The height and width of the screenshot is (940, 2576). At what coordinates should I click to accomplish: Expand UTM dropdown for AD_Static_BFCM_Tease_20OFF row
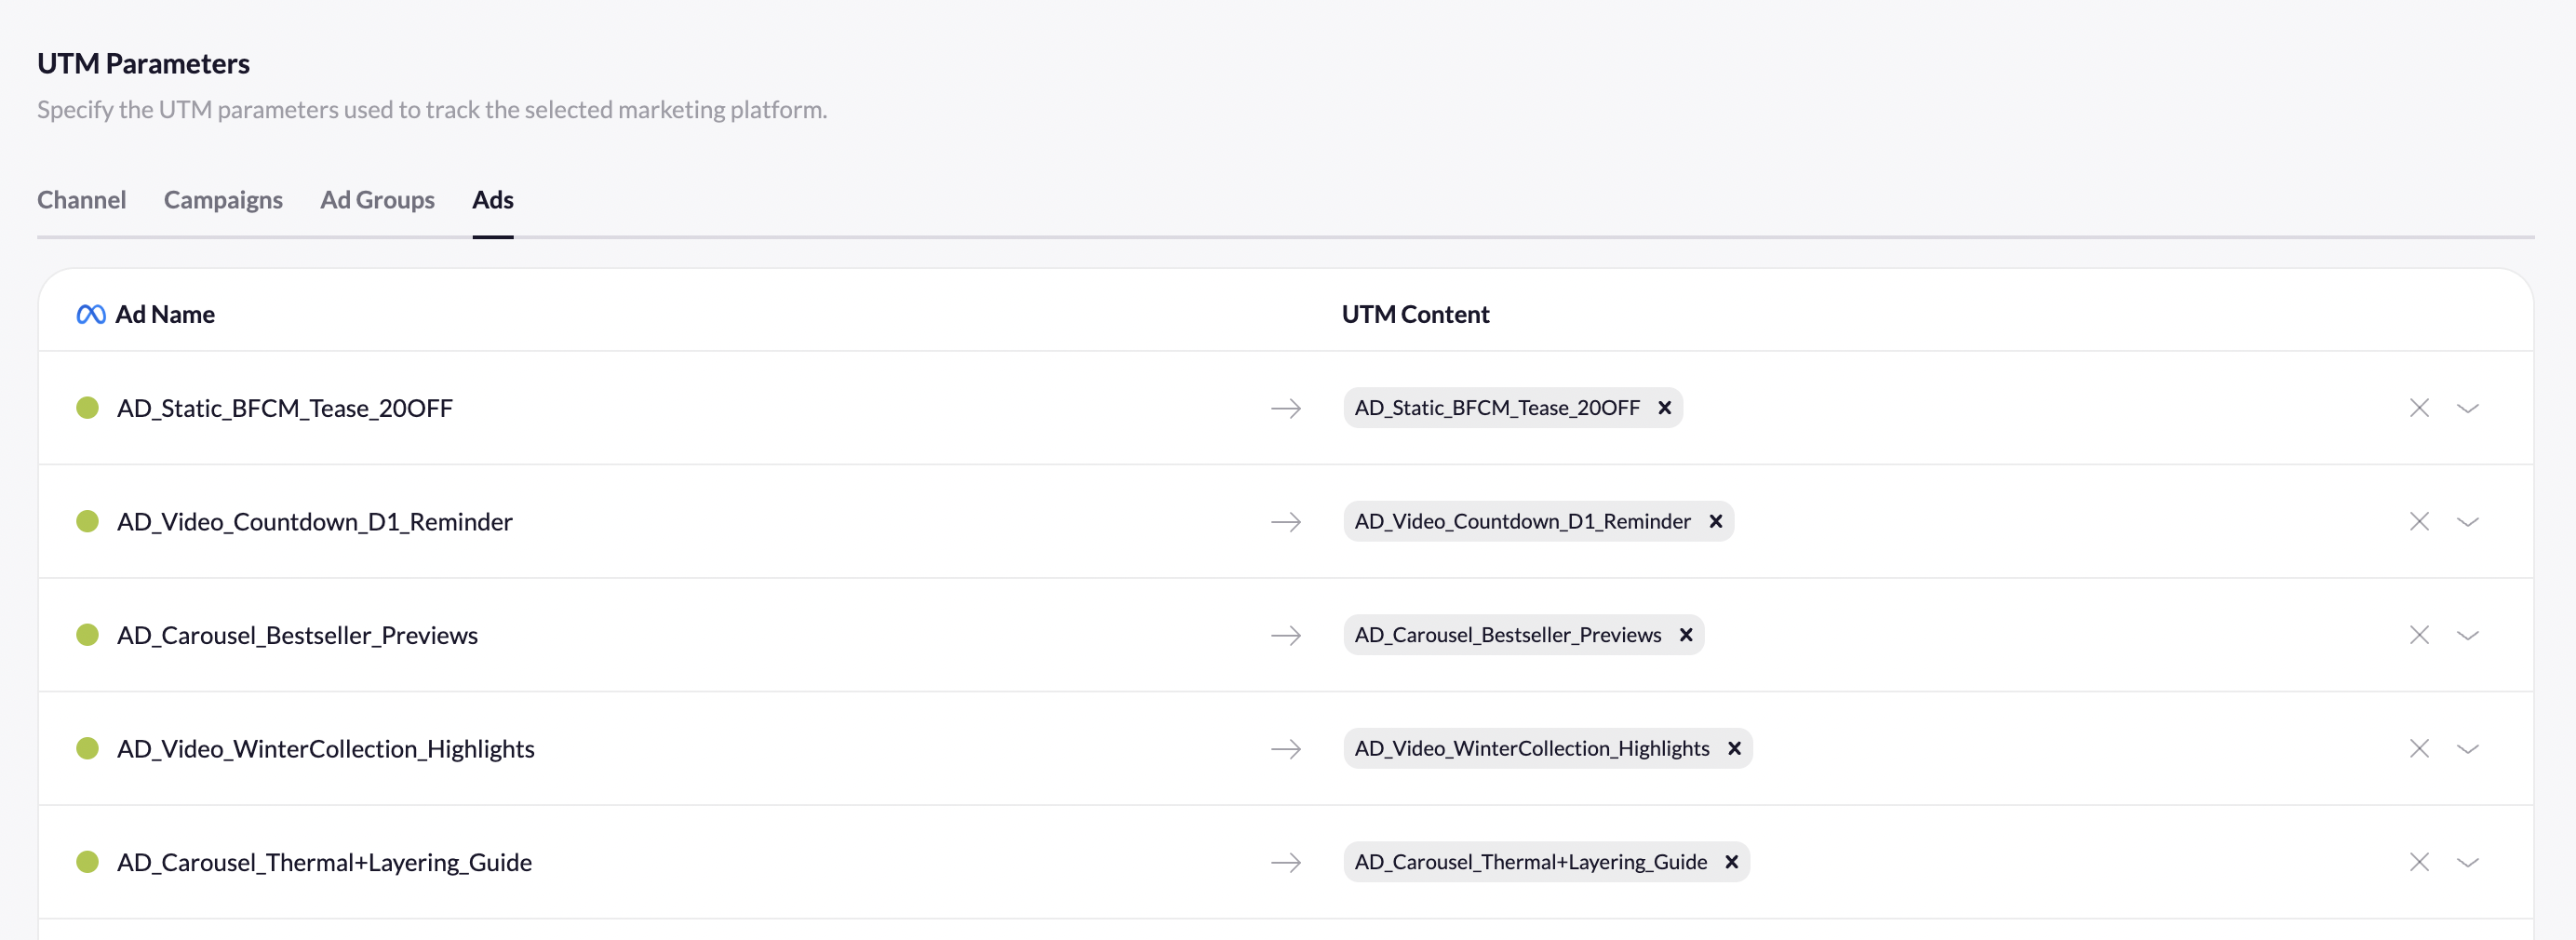[2467, 408]
